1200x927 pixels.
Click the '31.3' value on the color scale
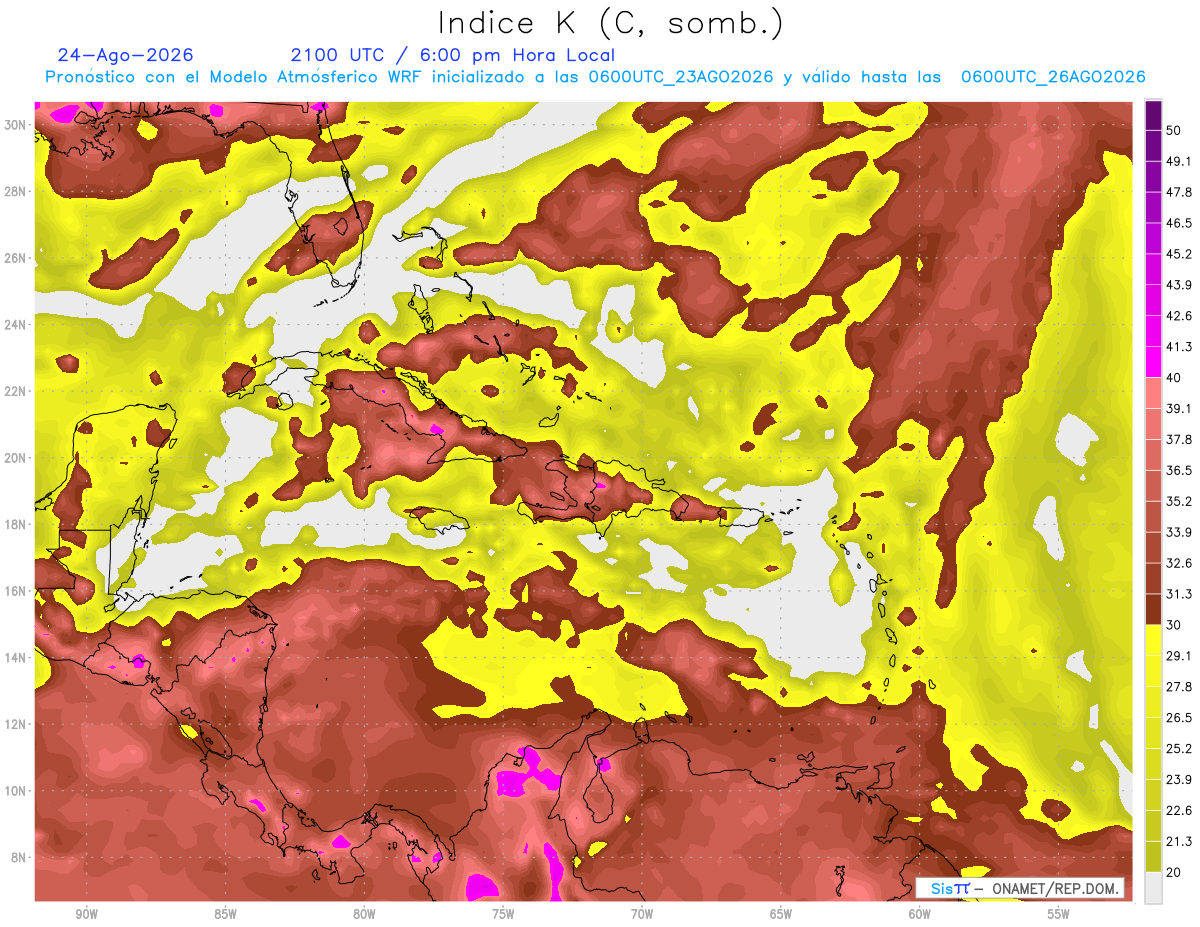1180,594
